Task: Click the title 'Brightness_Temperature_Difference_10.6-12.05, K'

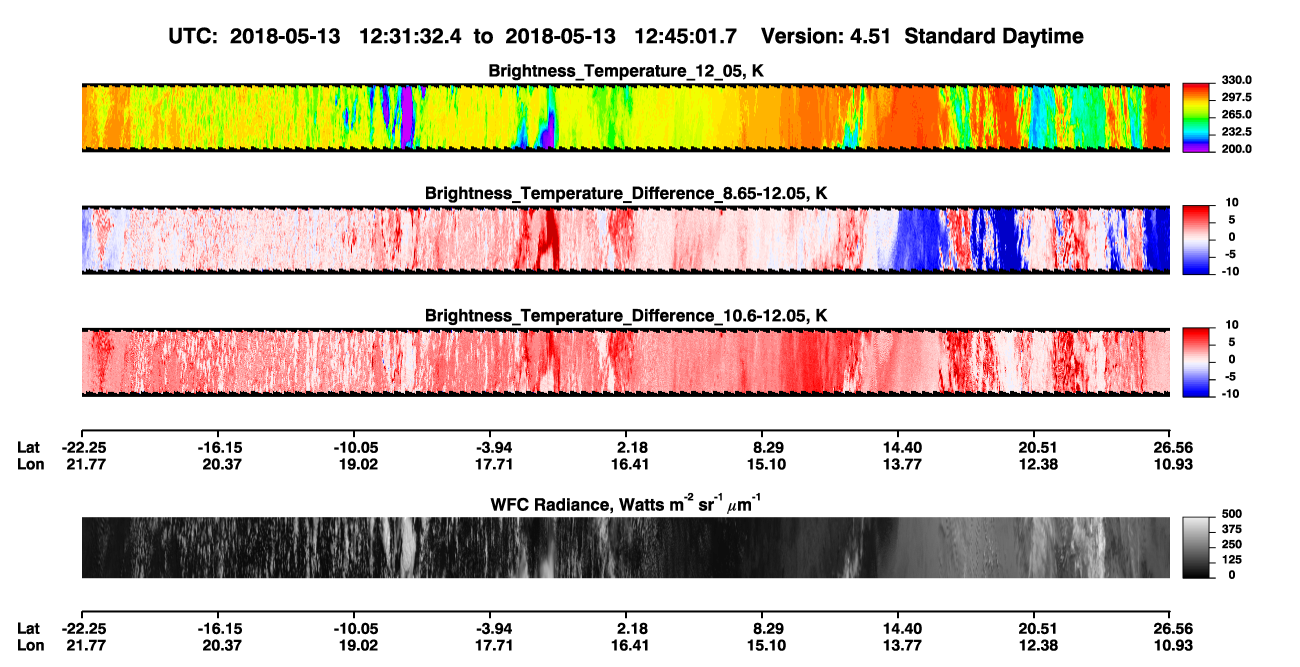Action: pos(626,316)
